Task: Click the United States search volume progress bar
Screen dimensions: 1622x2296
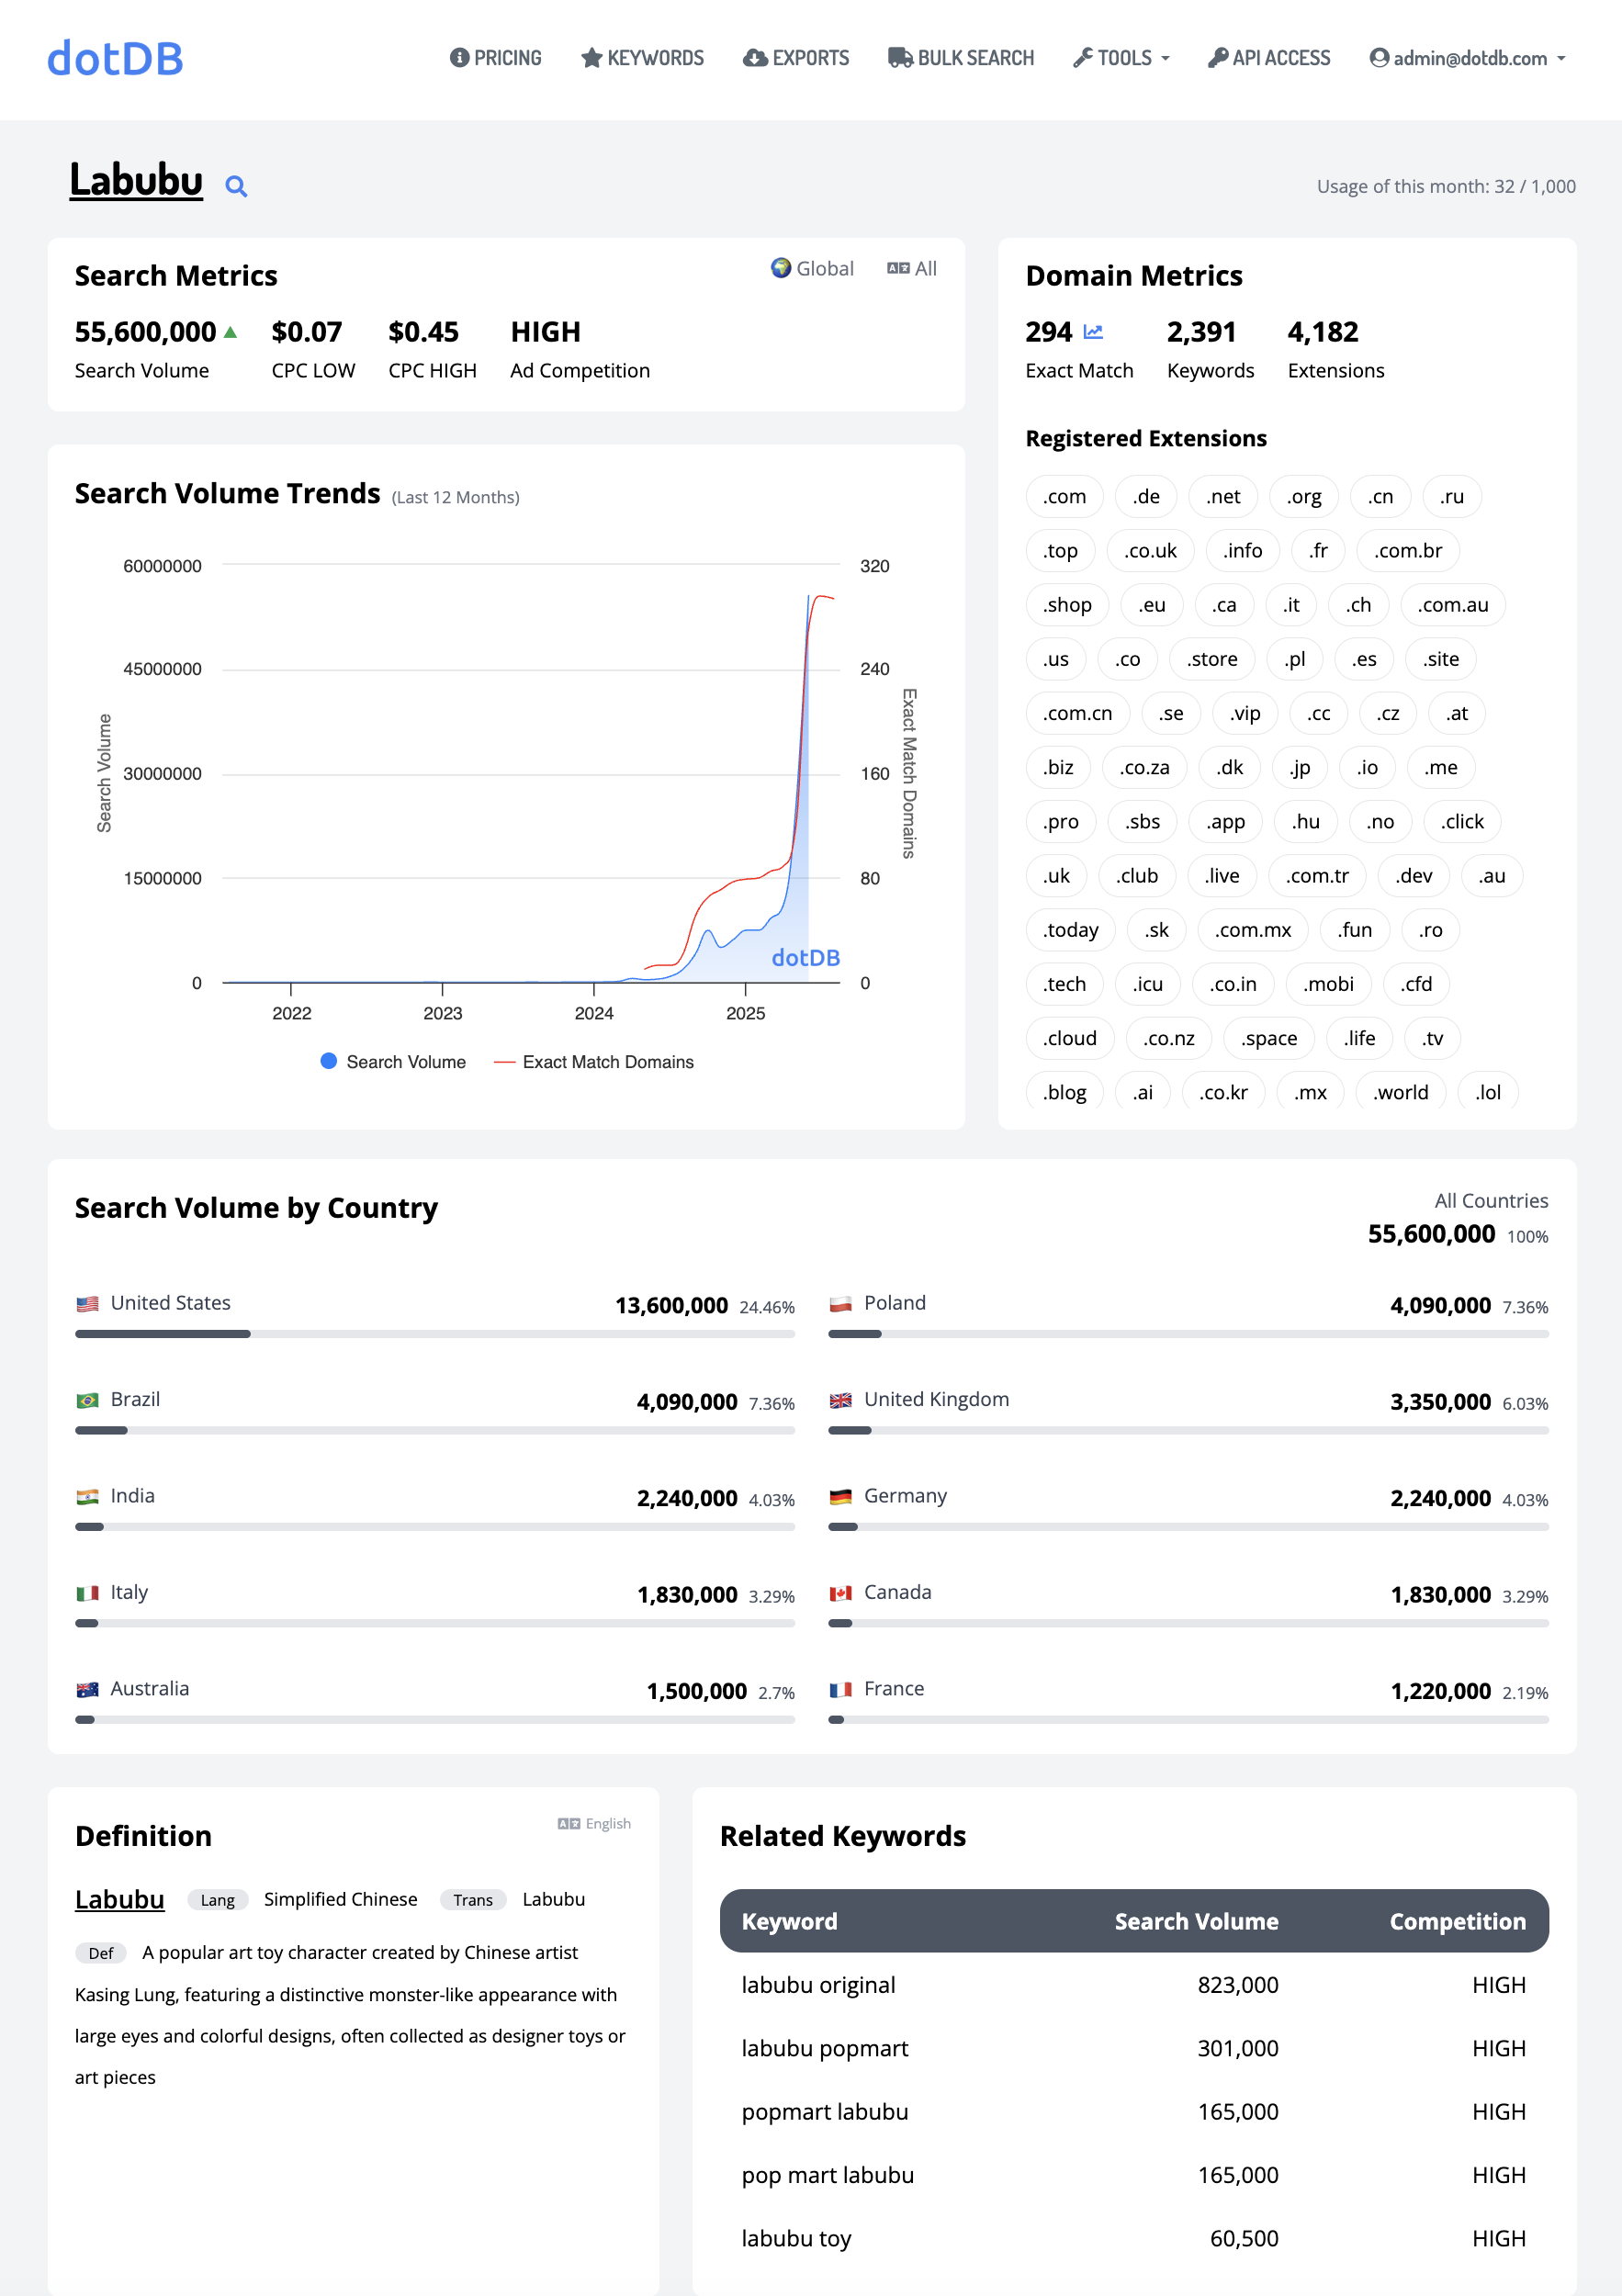Action: point(435,1333)
